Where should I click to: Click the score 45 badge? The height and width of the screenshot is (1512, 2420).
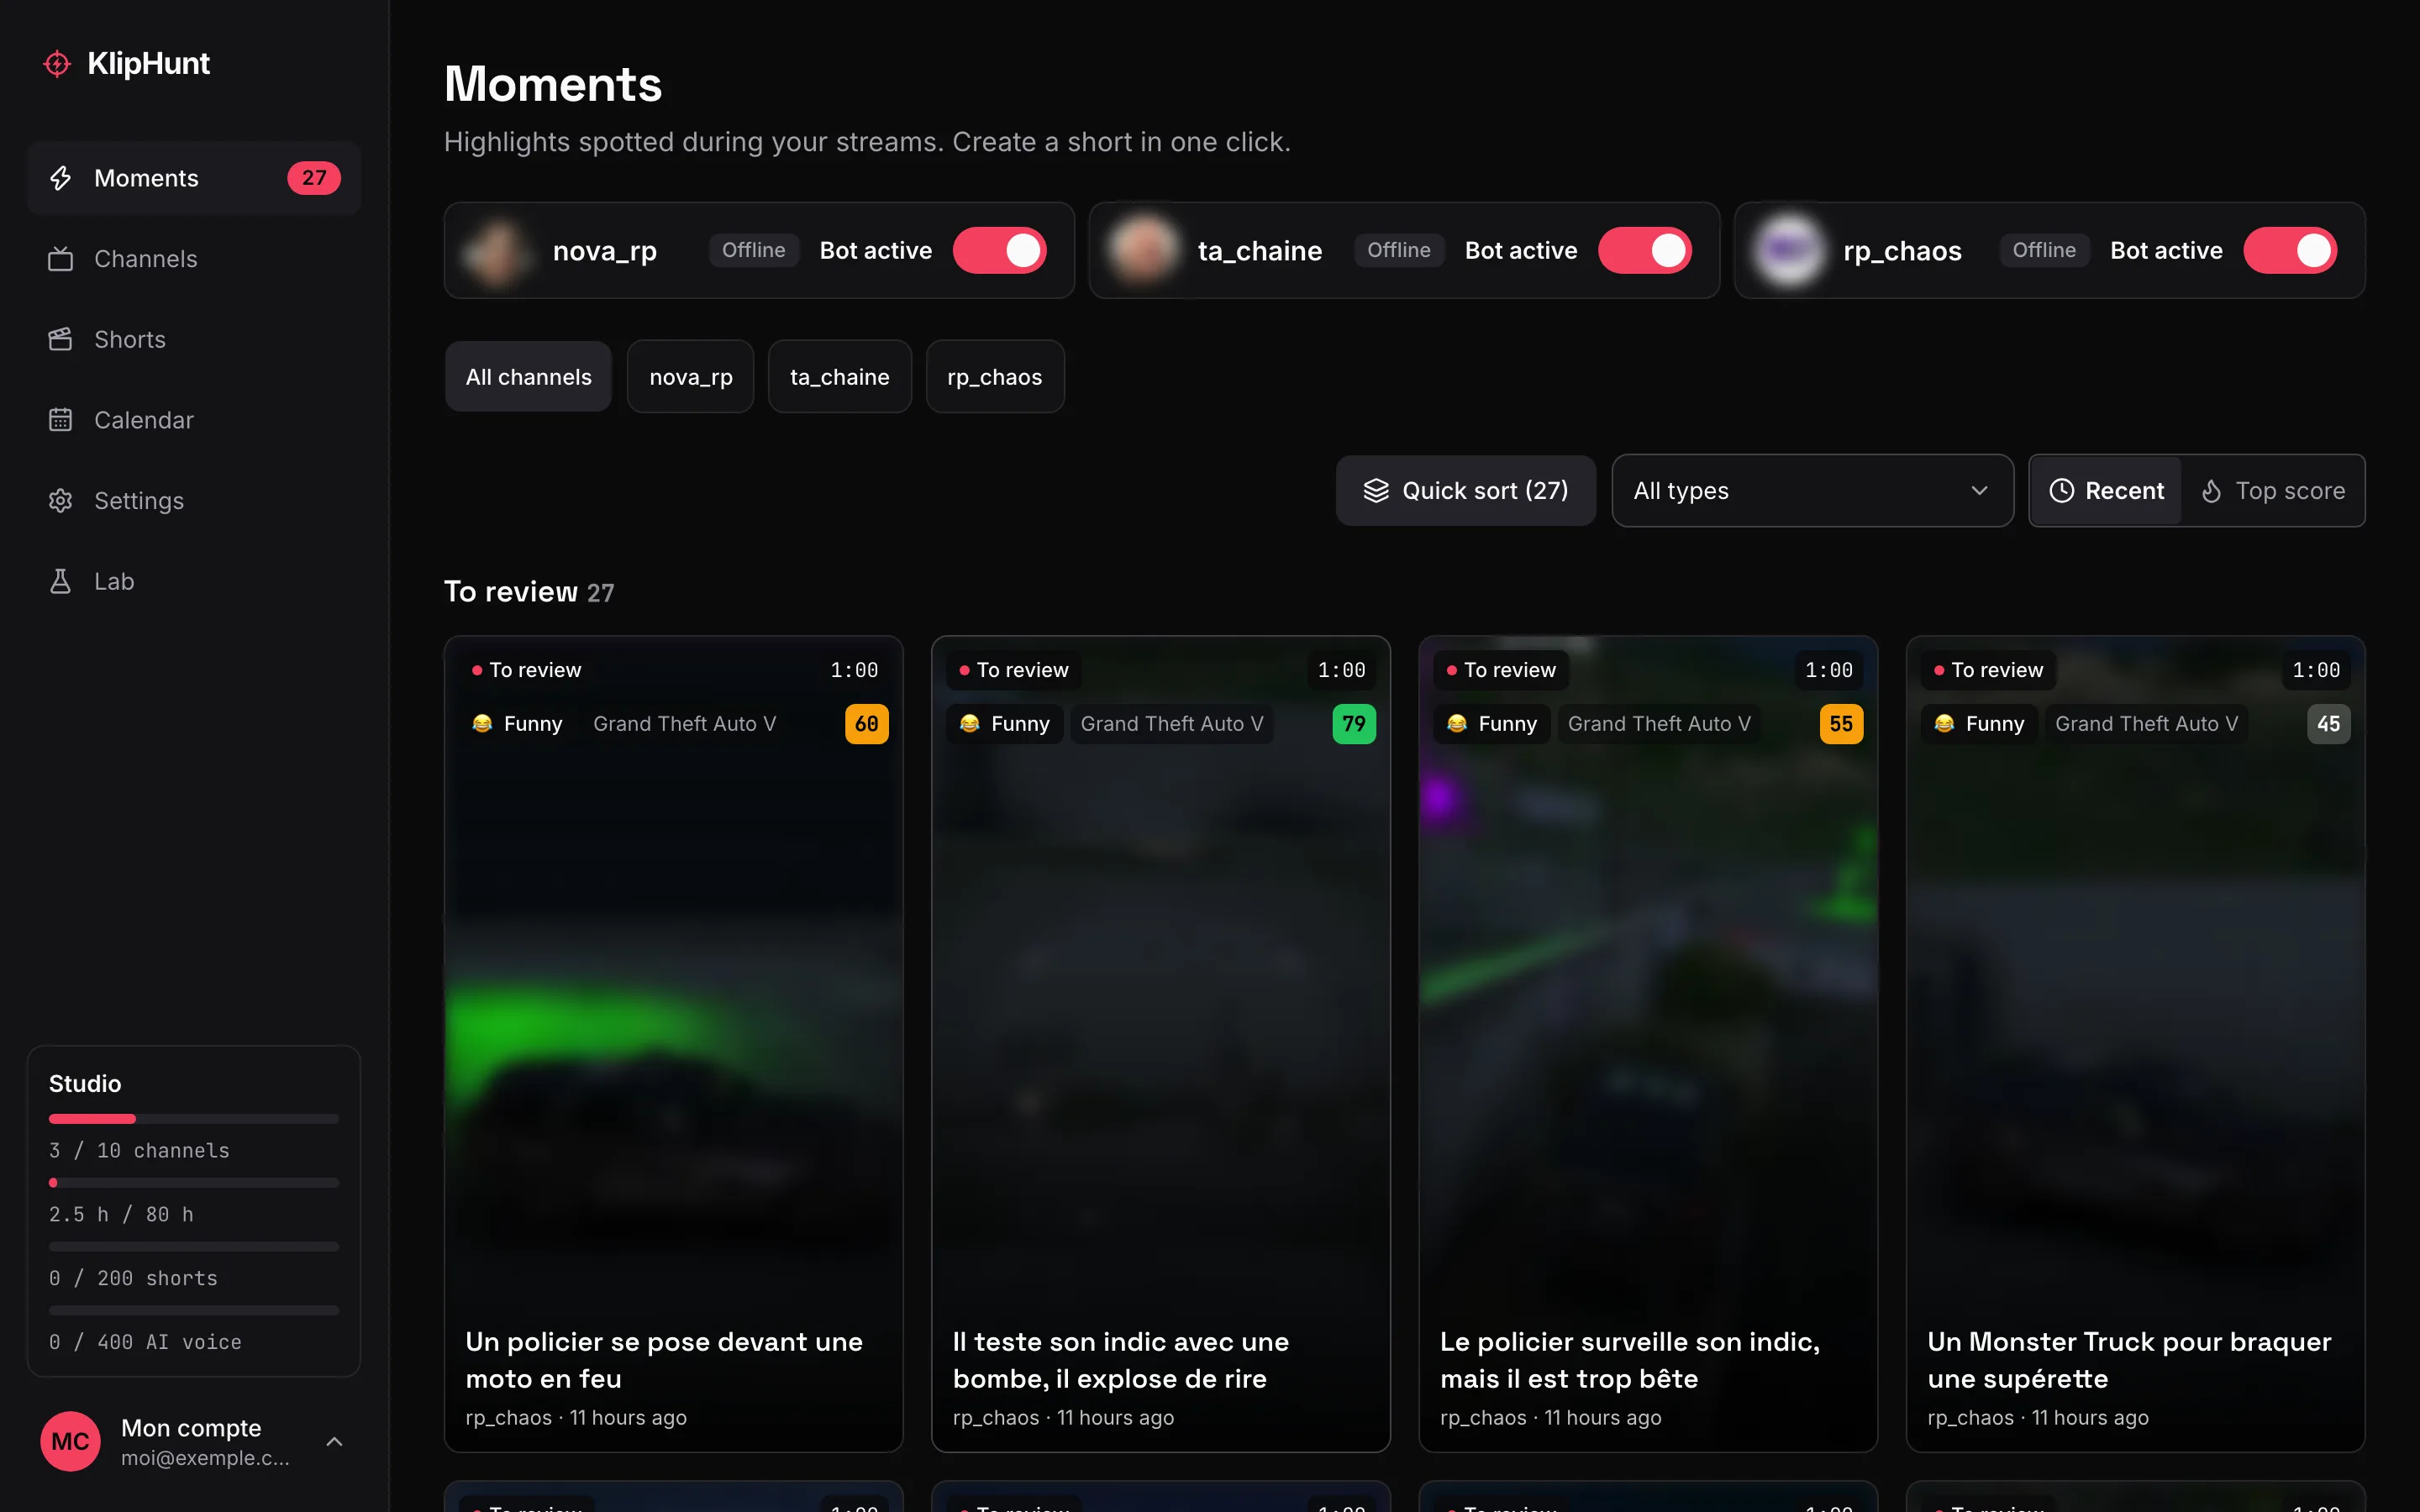[x=2328, y=724]
